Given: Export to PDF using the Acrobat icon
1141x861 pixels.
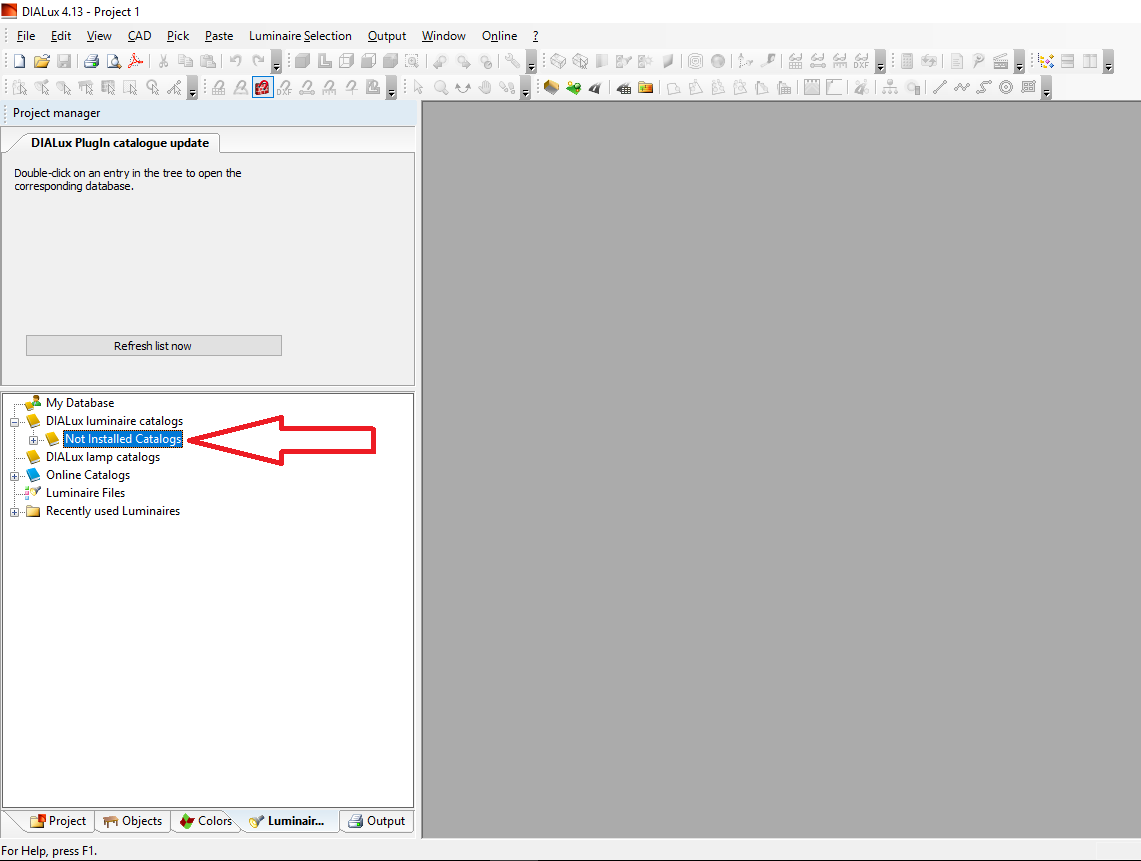Looking at the screenshot, I should [136, 62].
